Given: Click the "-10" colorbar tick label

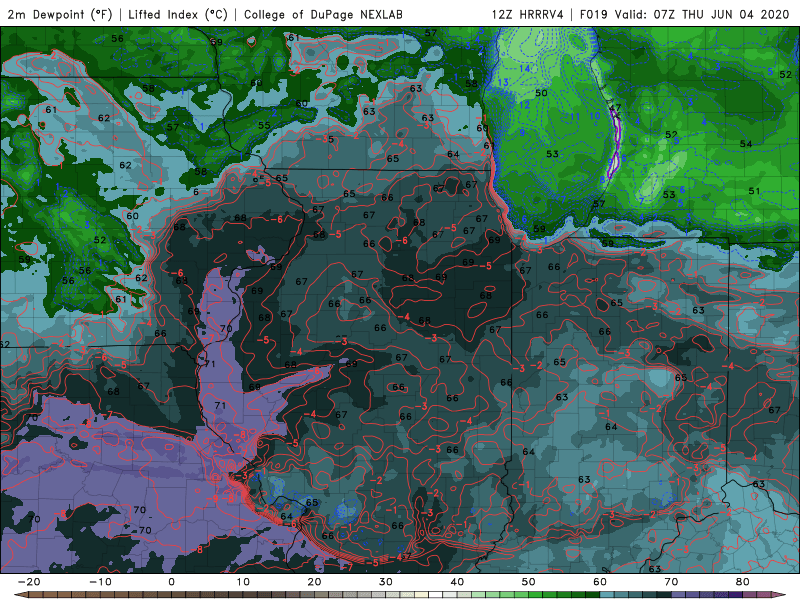Looking at the screenshot, I should (x=100, y=582).
